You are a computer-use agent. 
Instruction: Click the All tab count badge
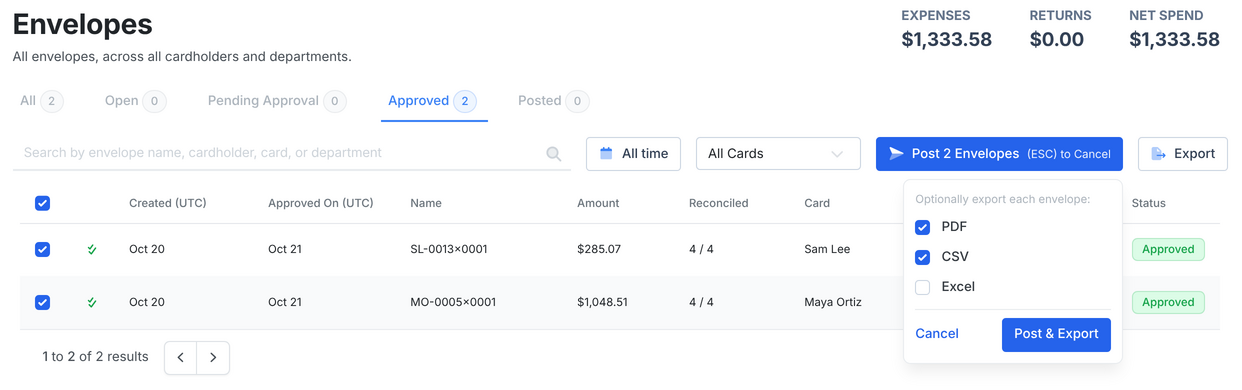click(52, 101)
